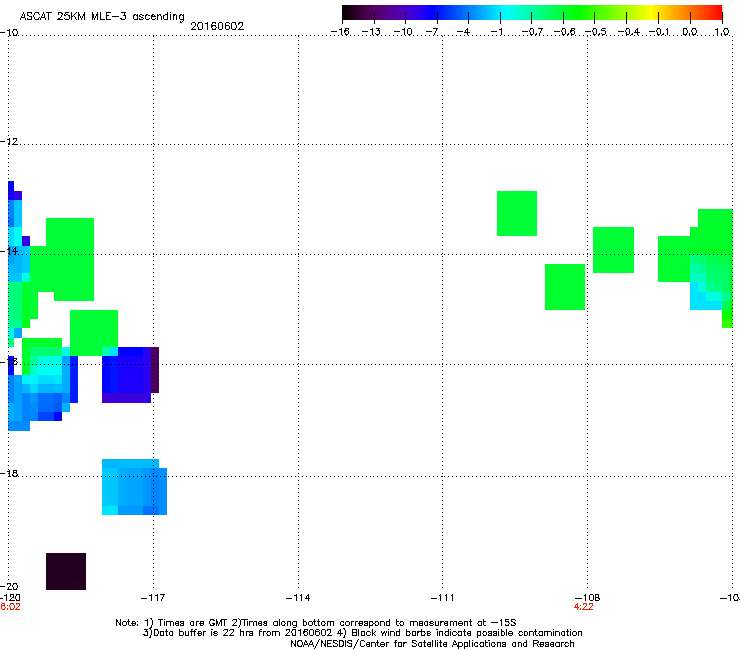Click the -18 latitude axis label
740x650 pixels.
pyautogui.click(x=9, y=473)
